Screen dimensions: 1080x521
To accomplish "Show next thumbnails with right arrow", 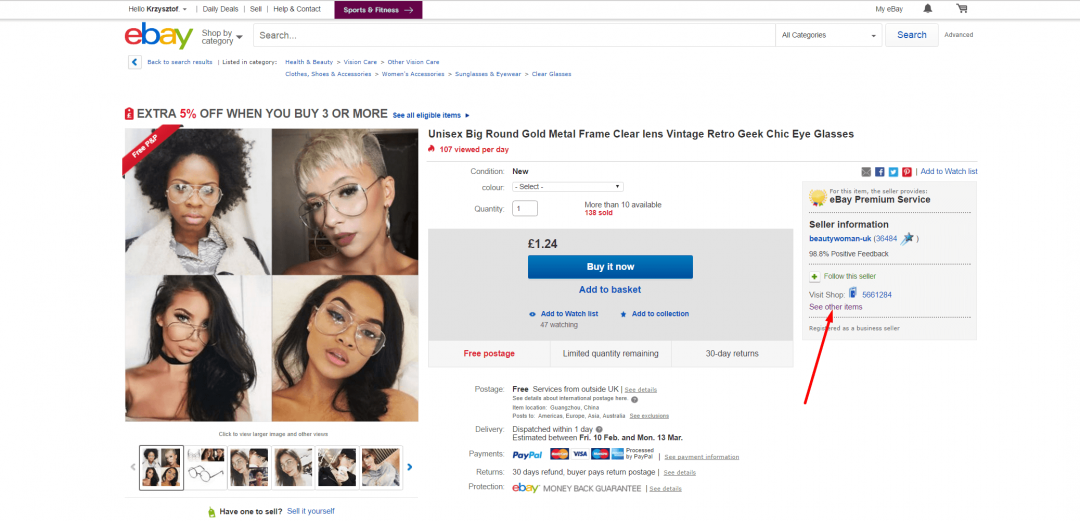I will (x=410, y=466).
